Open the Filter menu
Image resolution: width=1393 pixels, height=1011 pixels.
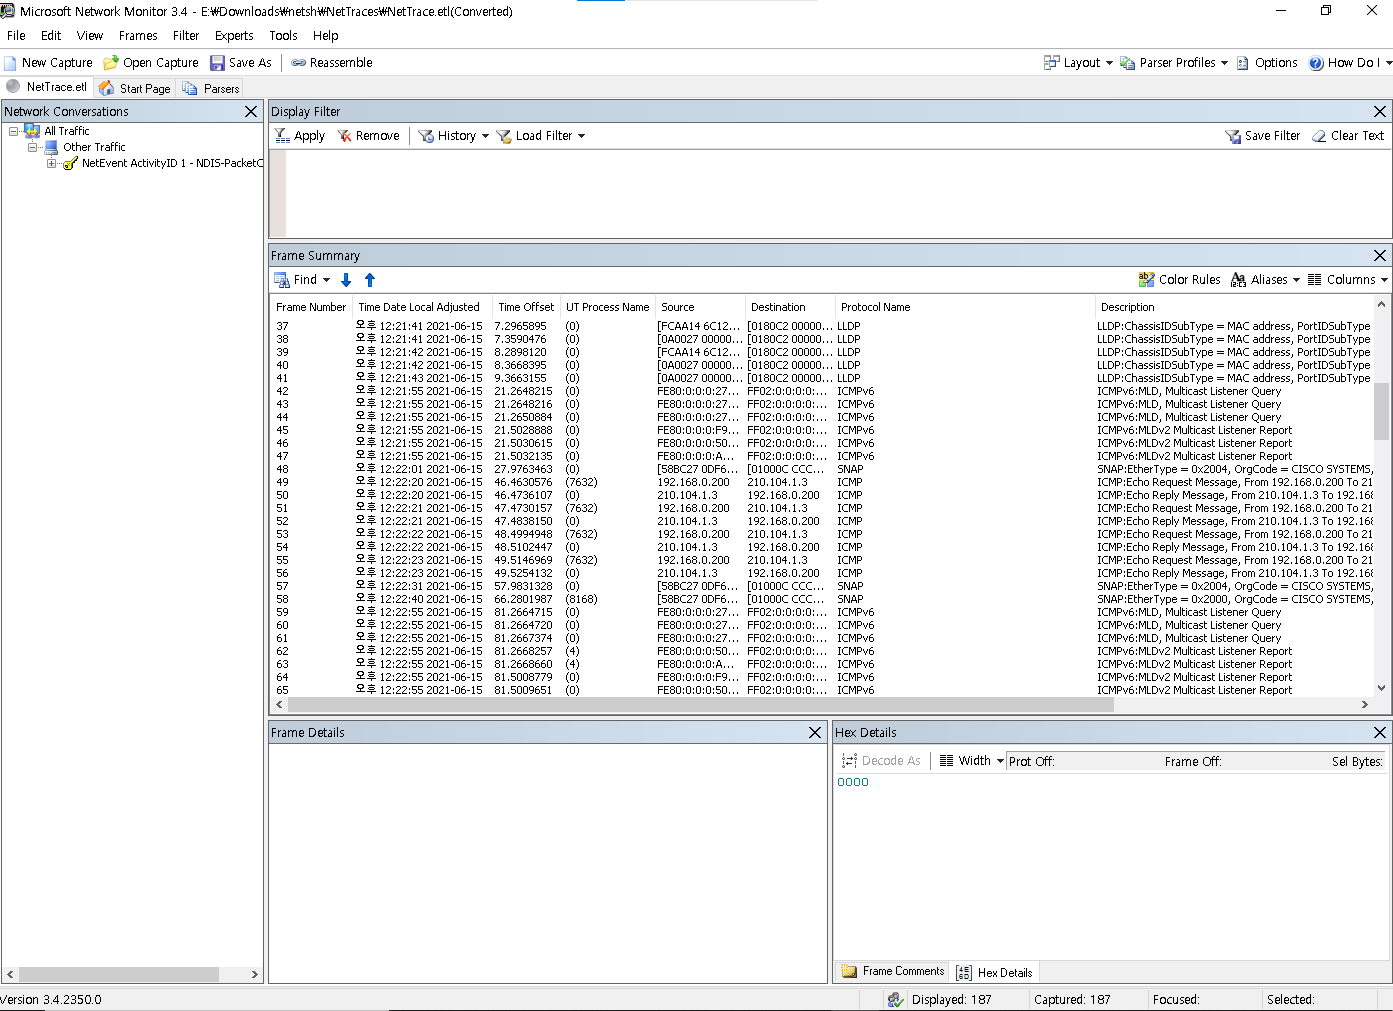click(186, 35)
